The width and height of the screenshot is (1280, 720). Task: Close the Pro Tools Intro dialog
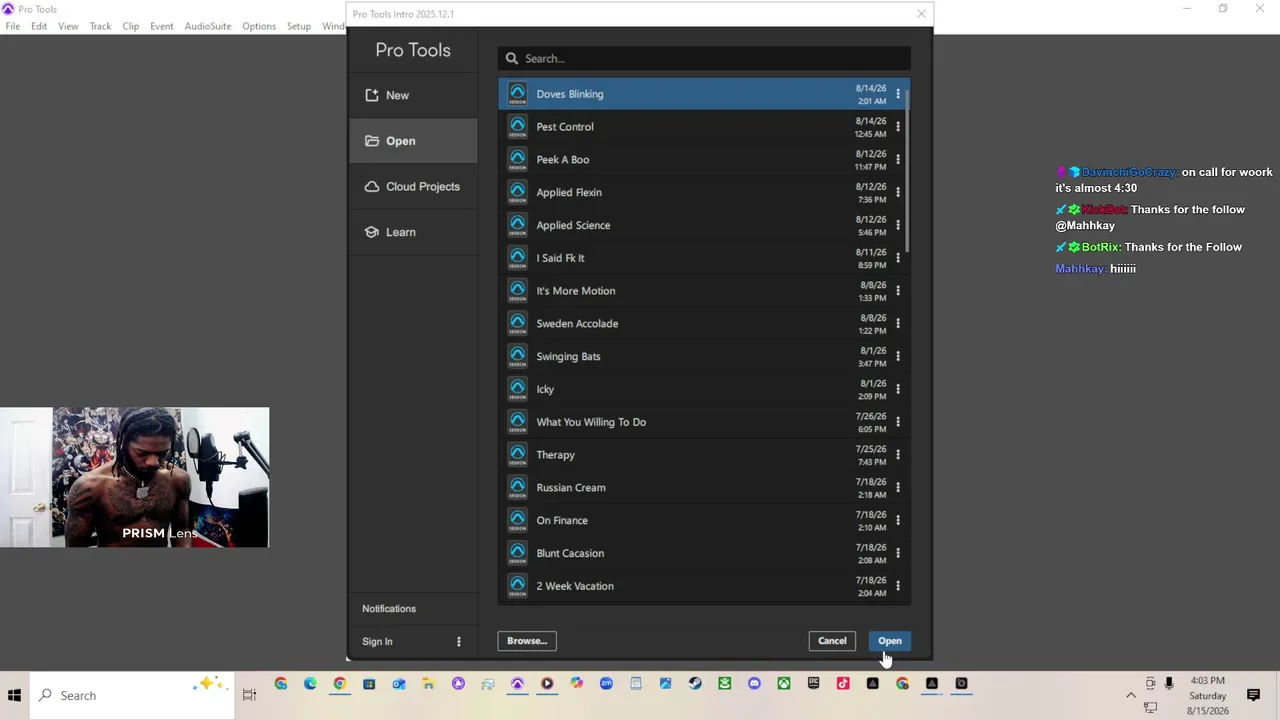(x=921, y=14)
